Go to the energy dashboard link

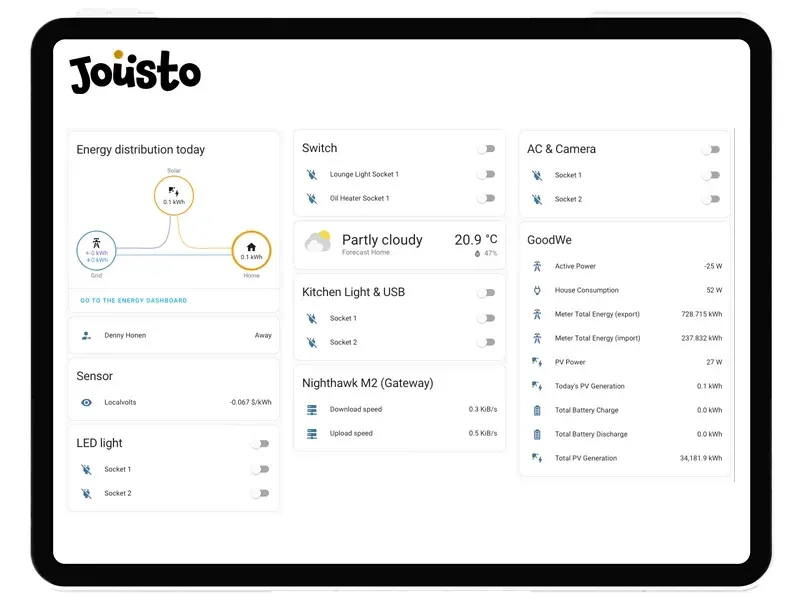pos(134,301)
